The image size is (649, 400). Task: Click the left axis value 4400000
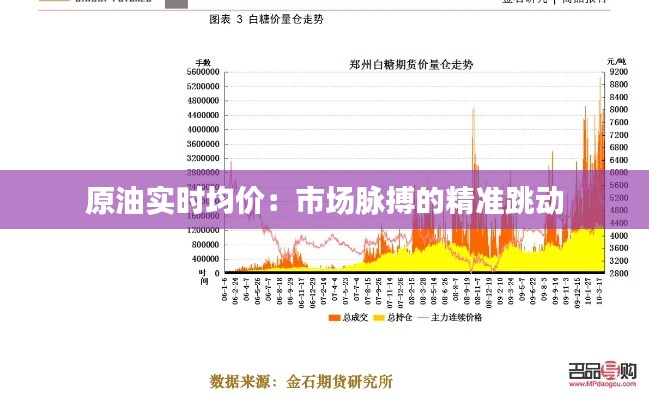203,115
